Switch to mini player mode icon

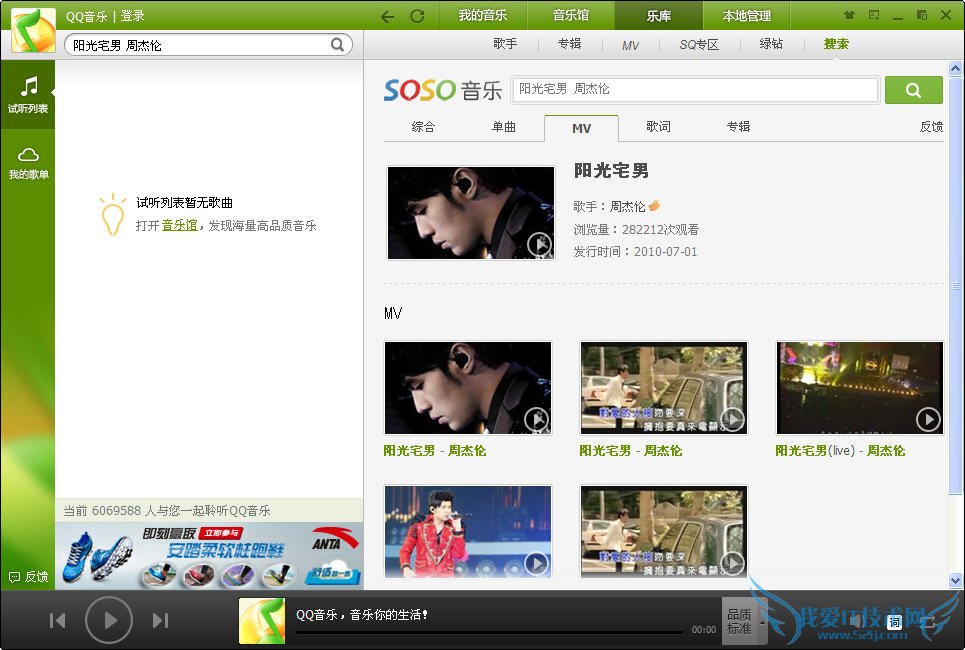(921, 15)
